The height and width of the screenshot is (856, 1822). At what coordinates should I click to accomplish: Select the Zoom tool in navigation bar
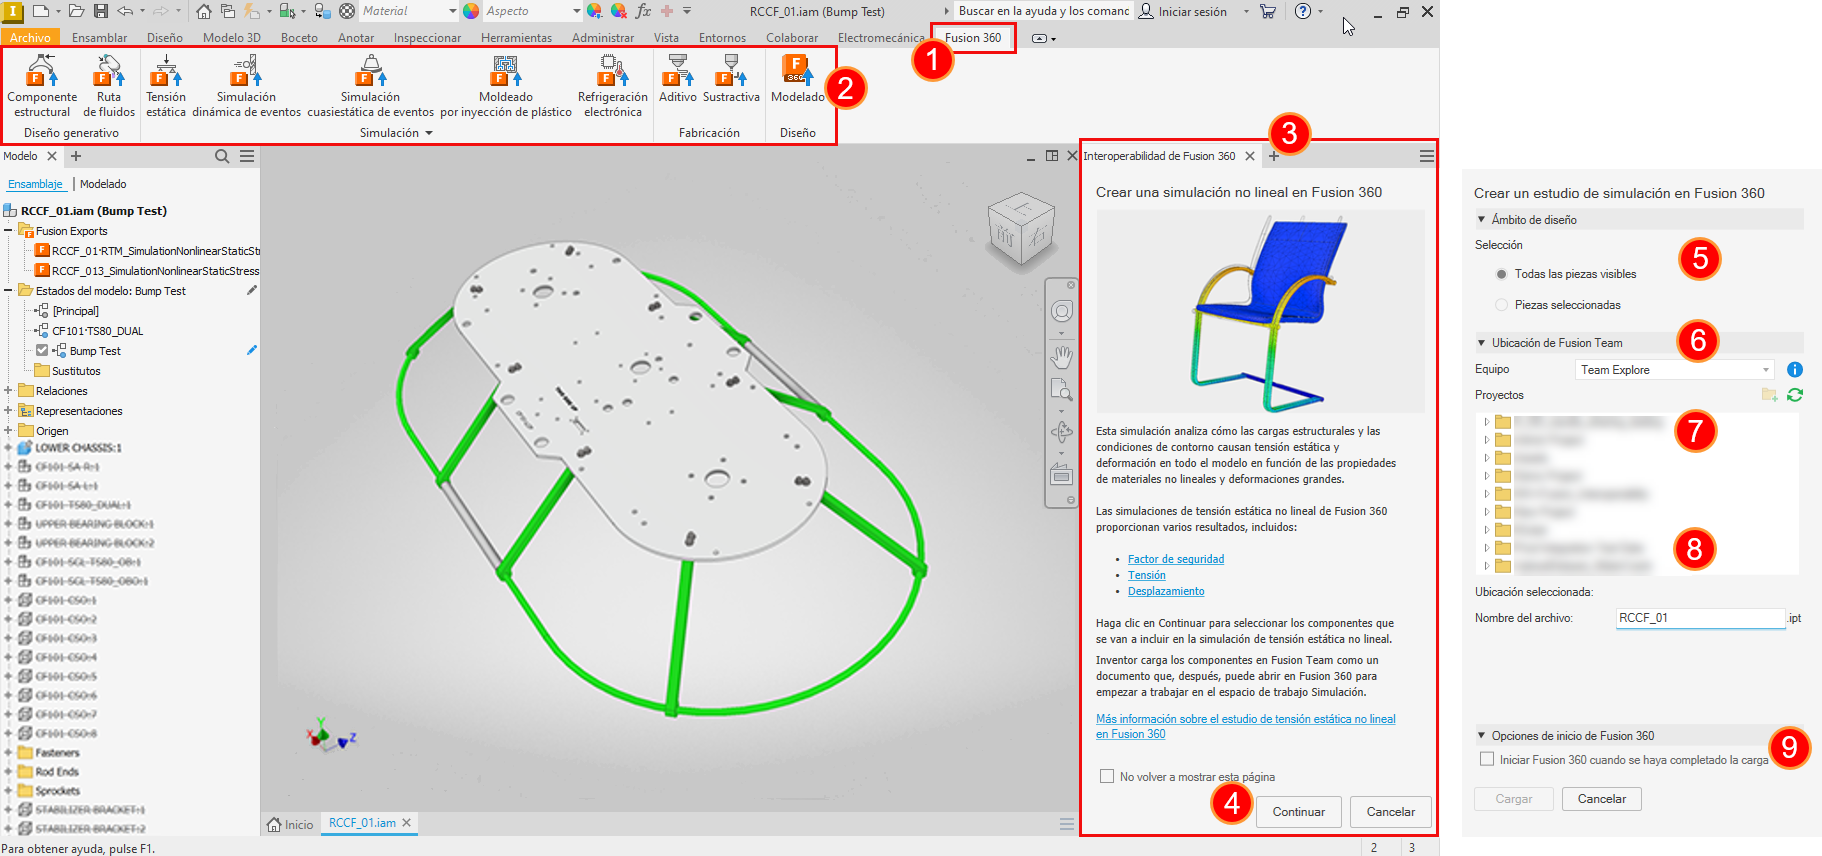pos(1062,390)
